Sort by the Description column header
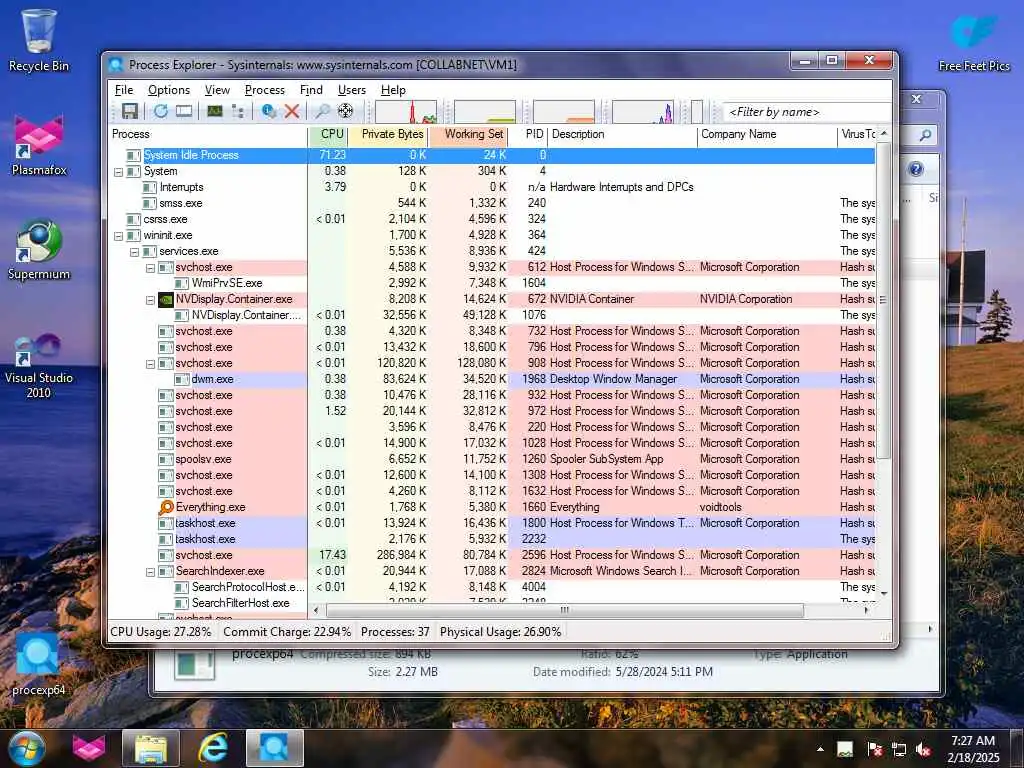This screenshot has height=768, width=1024. 622,135
